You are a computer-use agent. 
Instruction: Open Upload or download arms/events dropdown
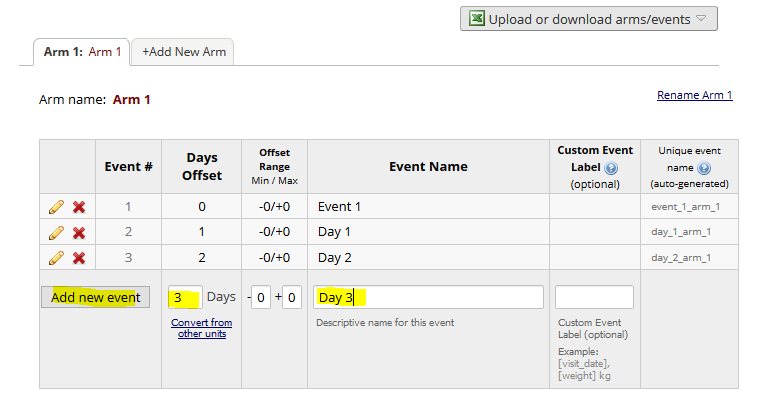[589, 19]
